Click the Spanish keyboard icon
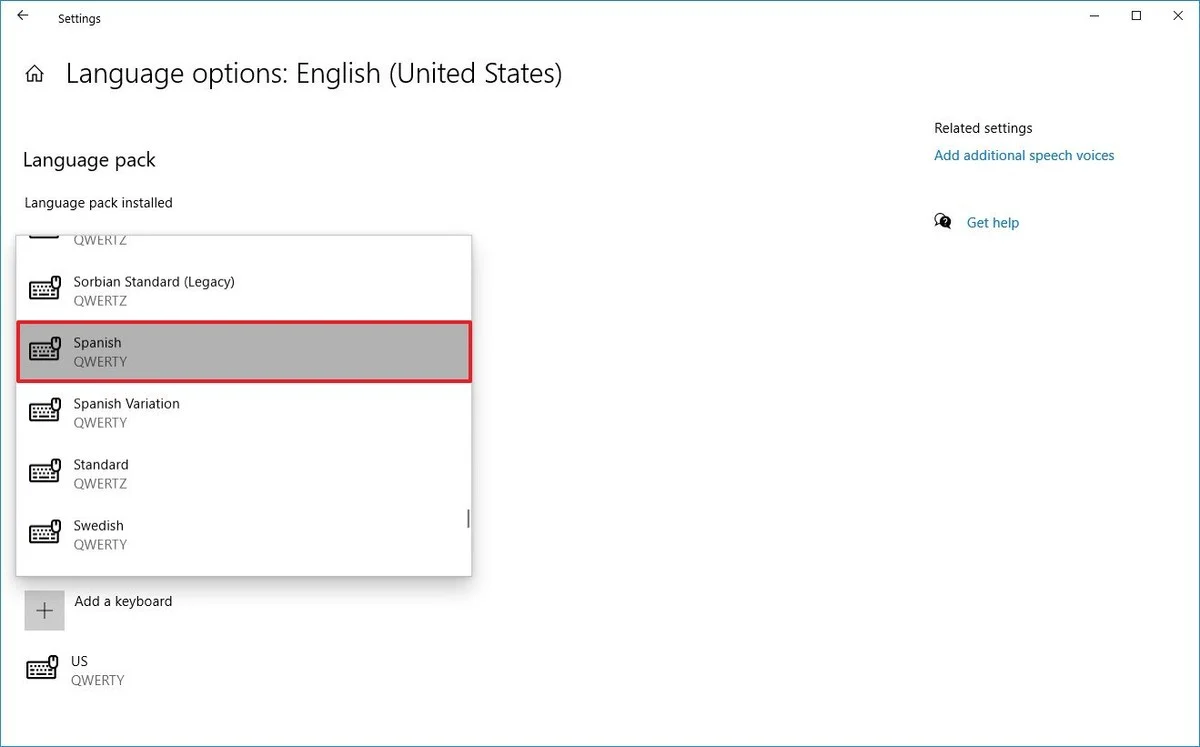1200x747 pixels. tap(45, 351)
